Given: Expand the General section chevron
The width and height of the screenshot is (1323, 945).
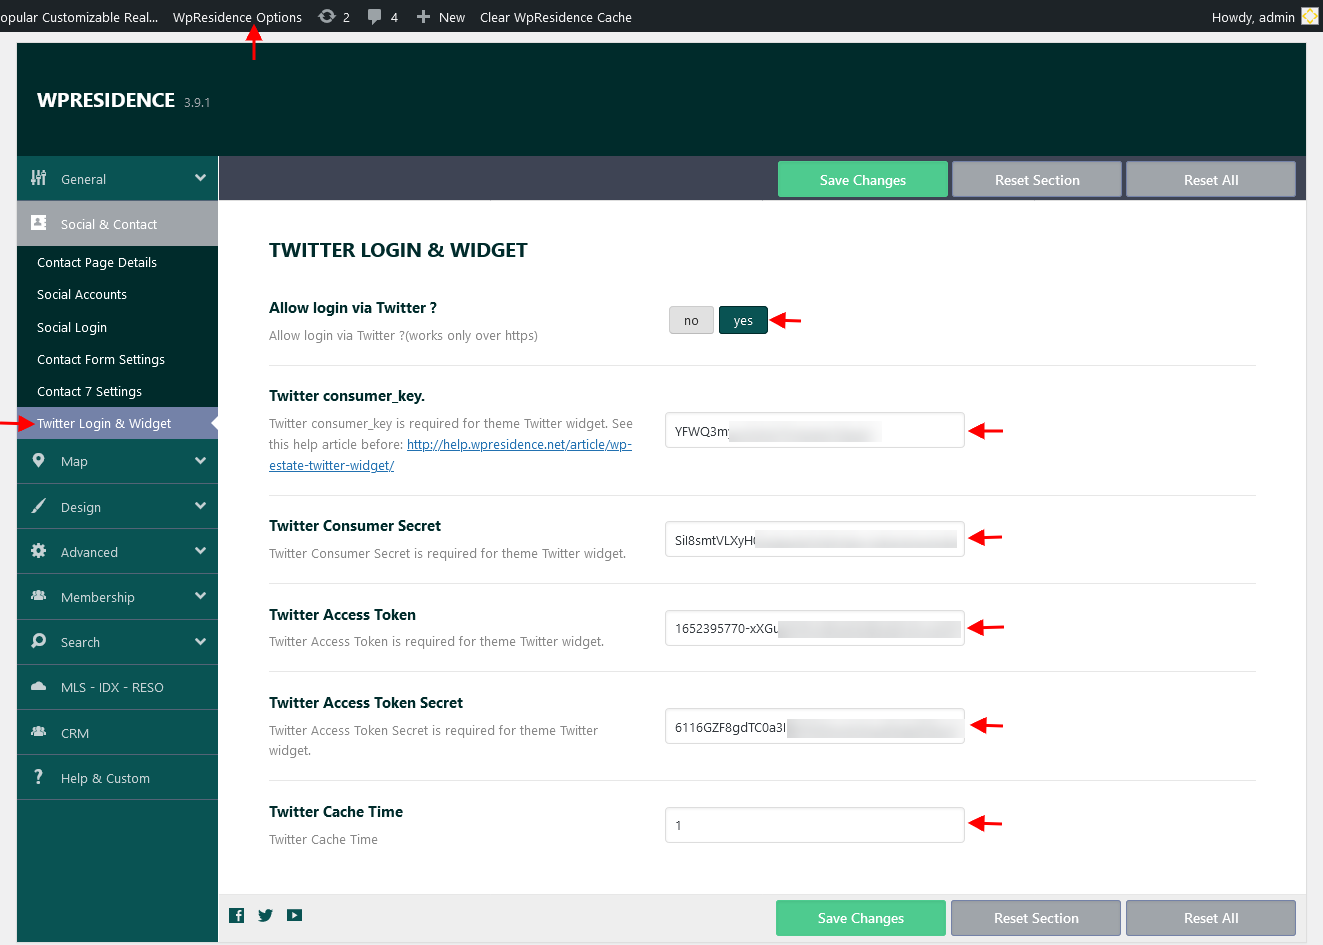Looking at the screenshot, I should 200,178.
